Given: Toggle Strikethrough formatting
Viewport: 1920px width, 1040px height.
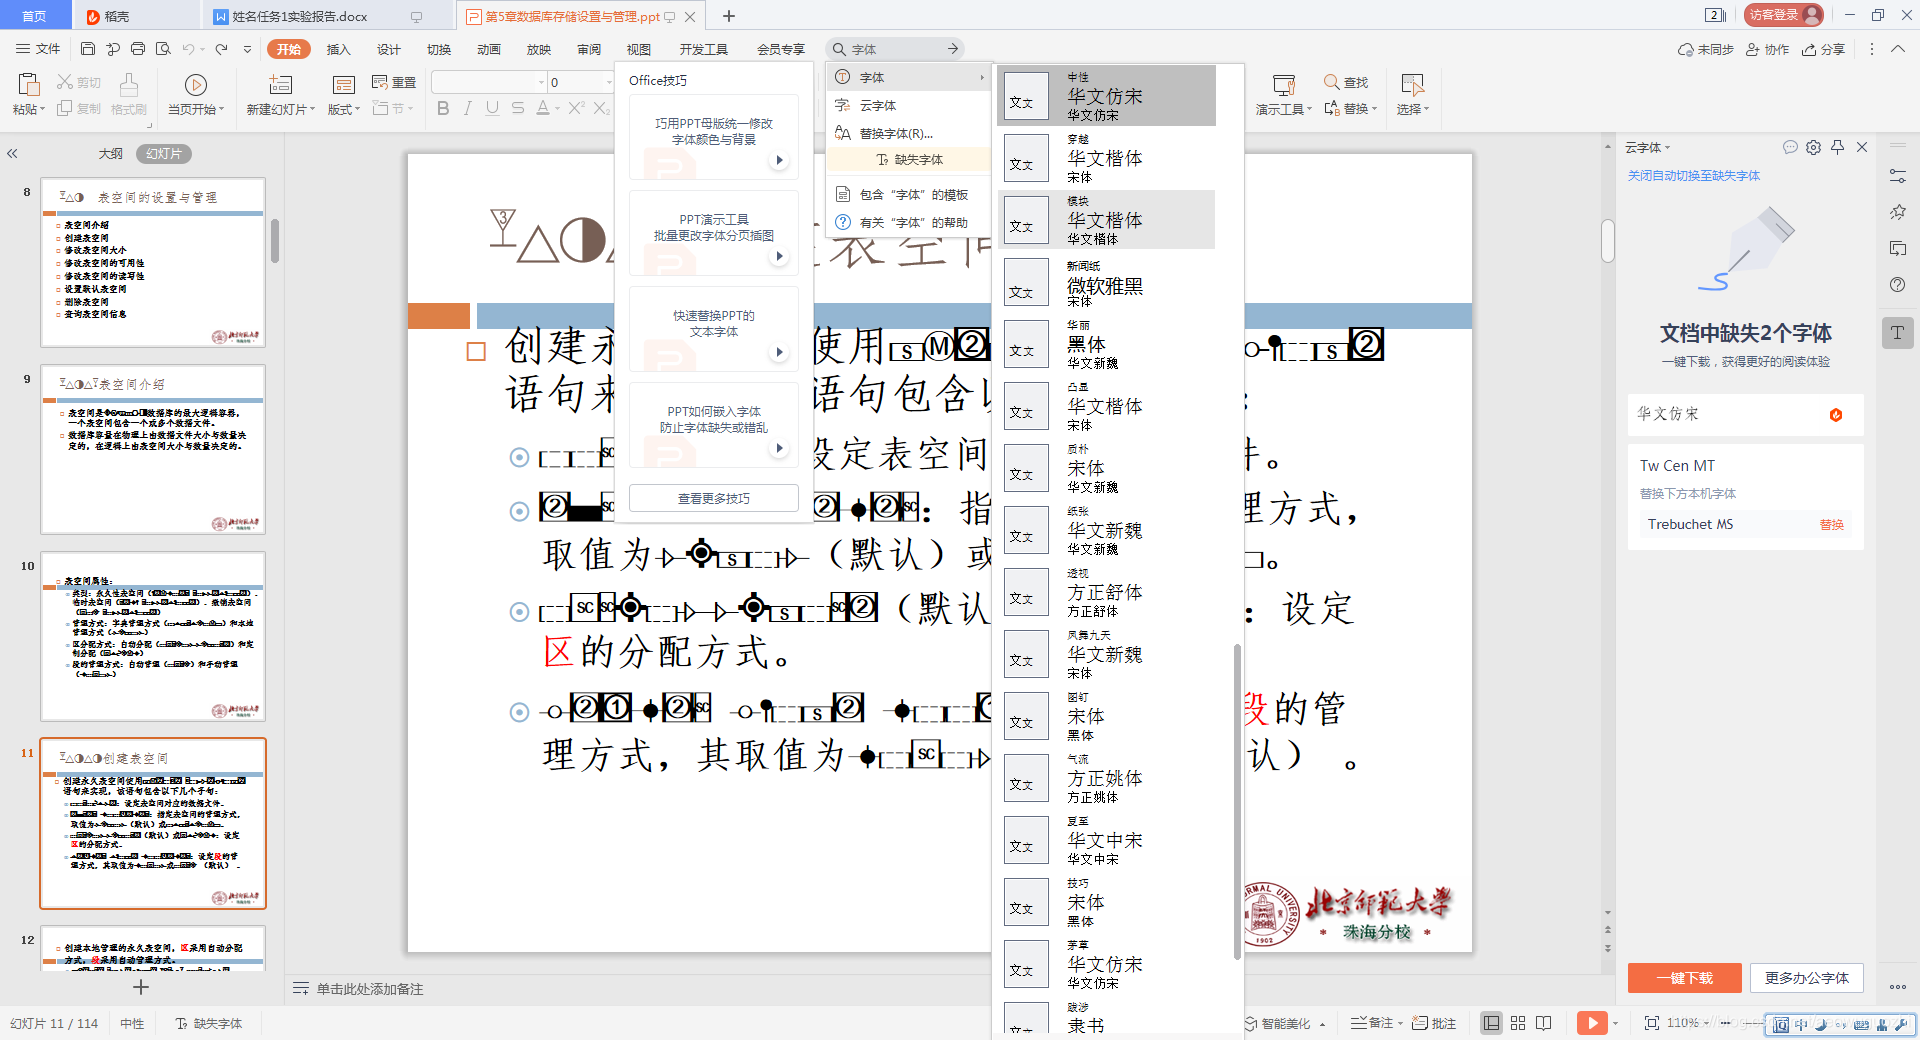Looking at the screenshot, I should coord(517,108).
